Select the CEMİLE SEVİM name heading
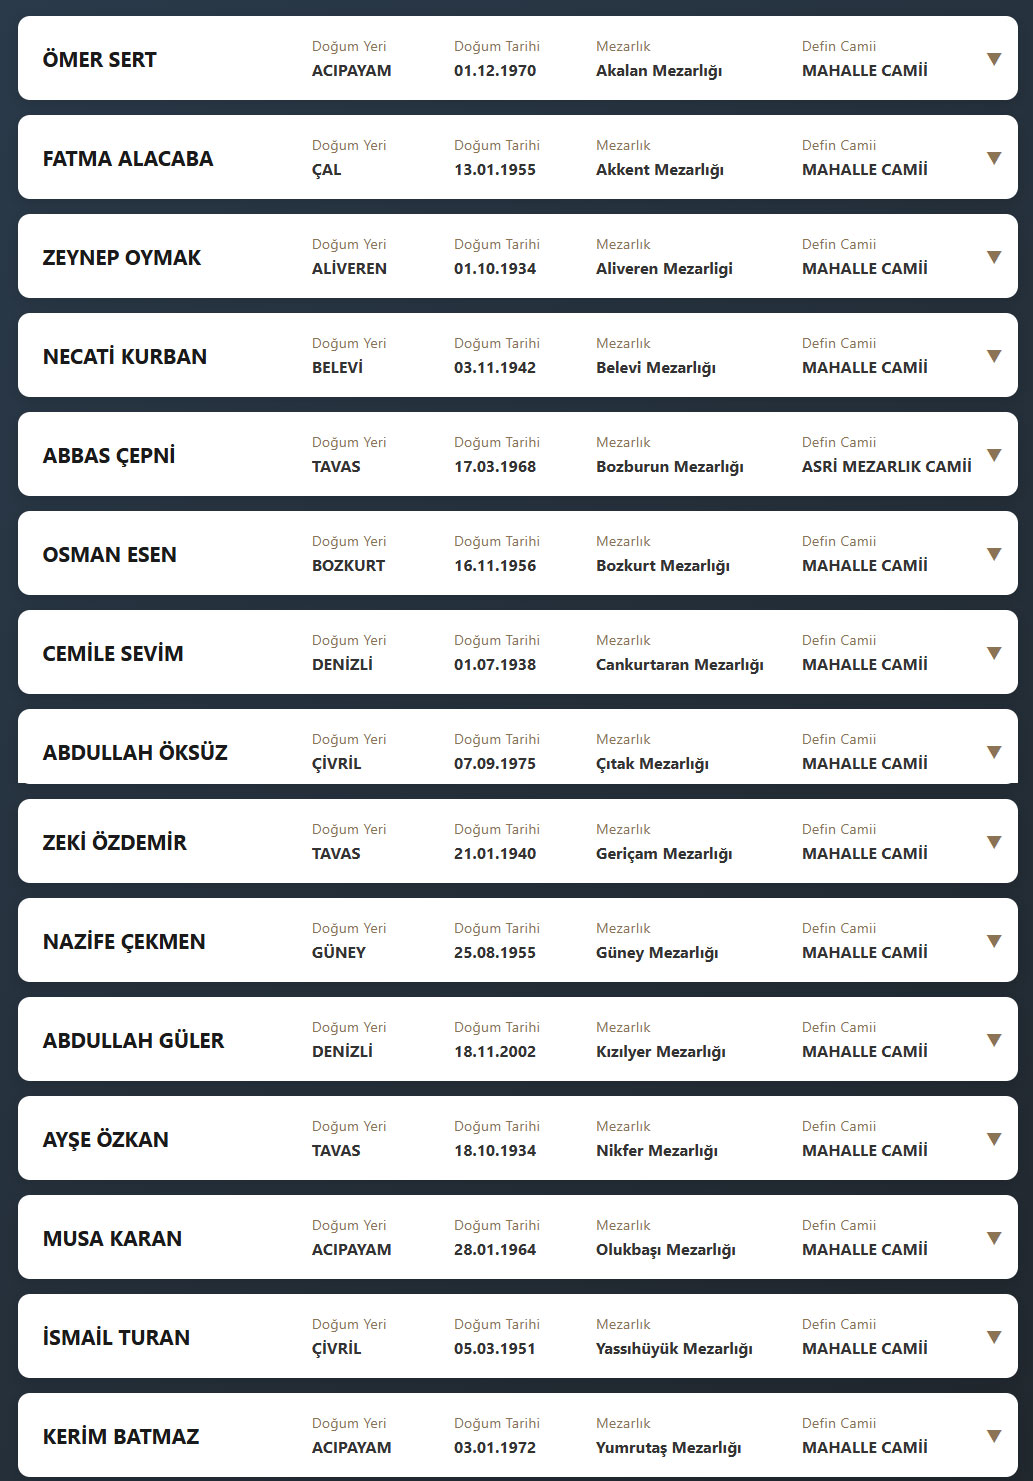1033x1481 pixels. point(113,654)
